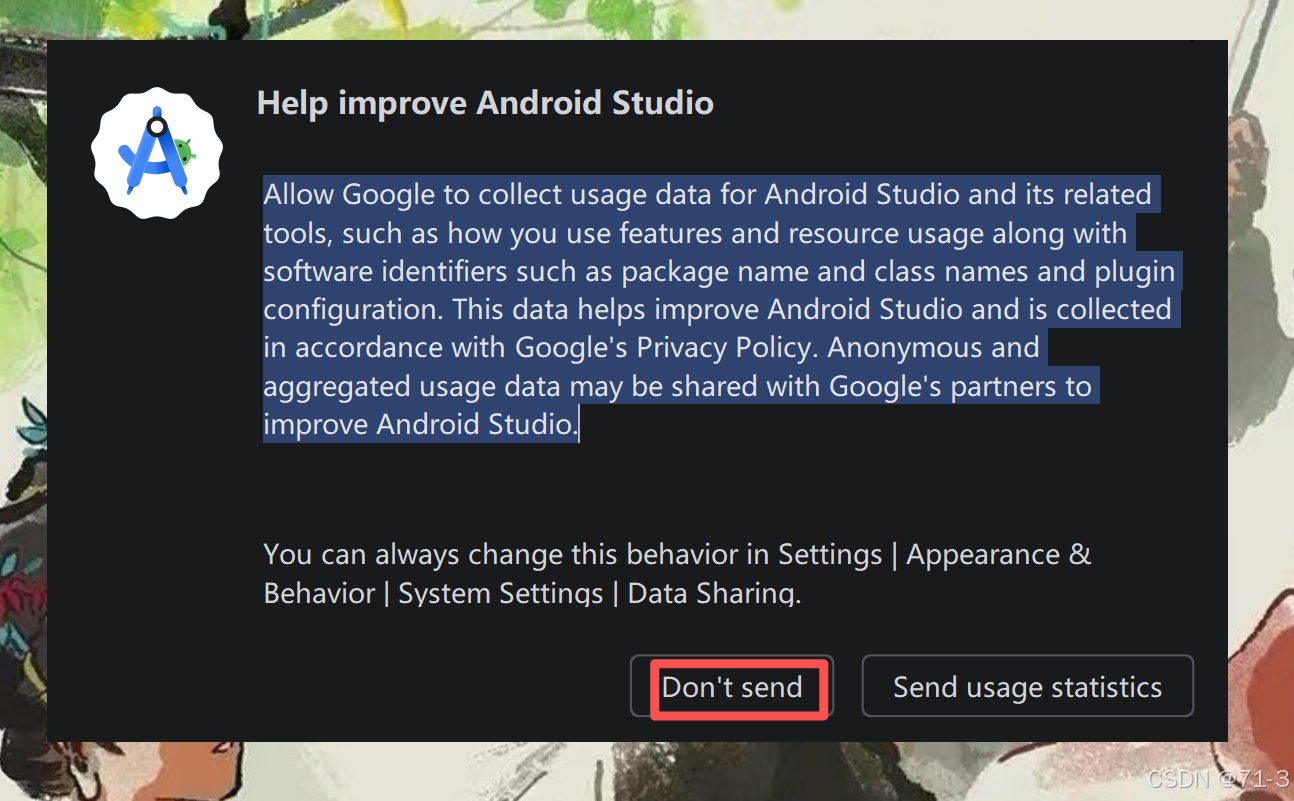
Task: Click the "Help improve Android Studio" heading
Action: pyautogui.click(x=485, y=103)
